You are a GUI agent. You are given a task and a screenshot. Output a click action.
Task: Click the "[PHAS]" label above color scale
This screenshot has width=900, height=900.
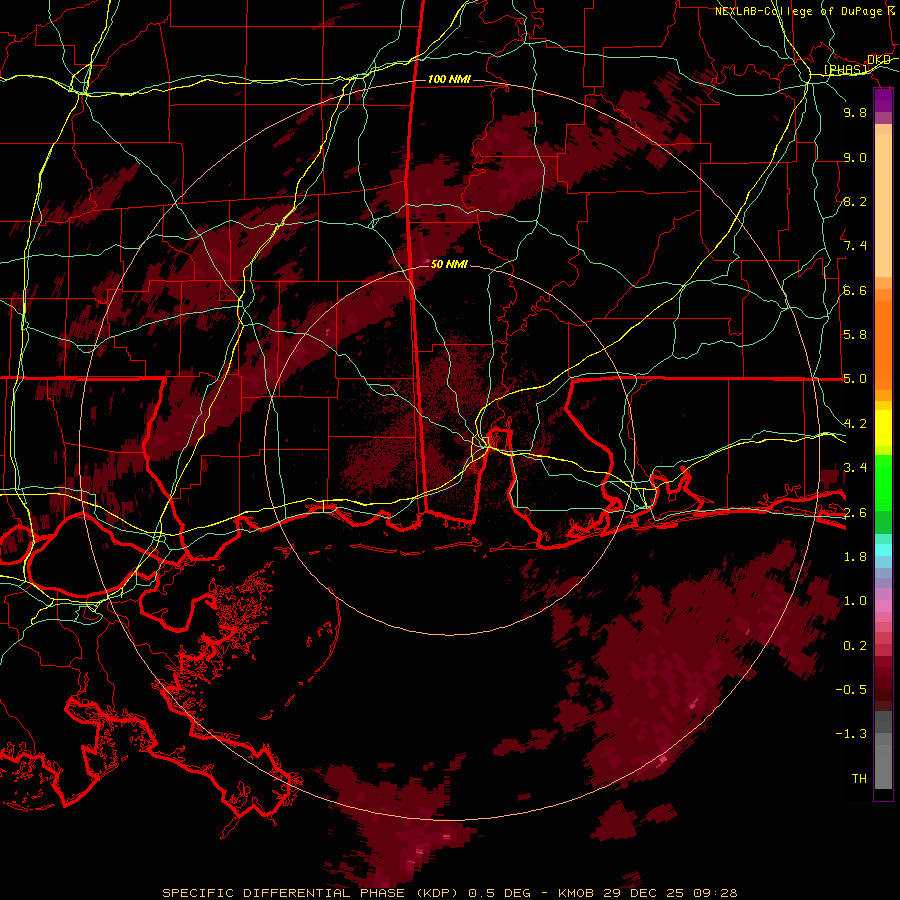pyautogui.click(x=846, y=70)
